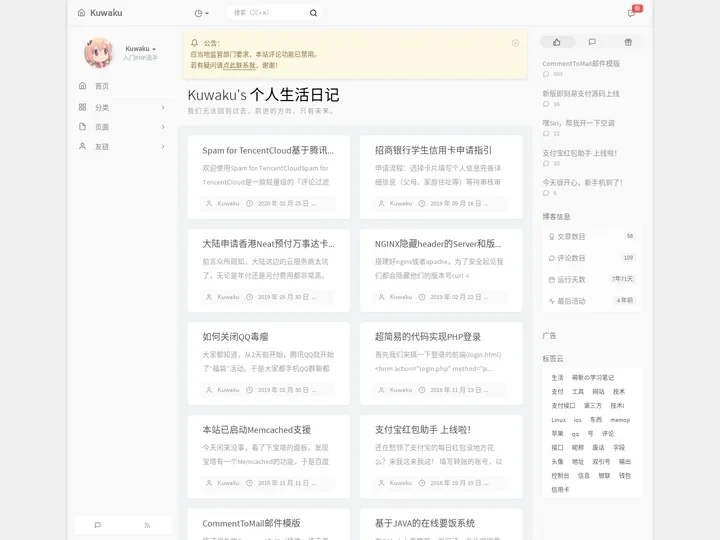Open the 支付宝红包助手 上线啦! article card
The width and height of the screenshot is (720, 540).
422,430
